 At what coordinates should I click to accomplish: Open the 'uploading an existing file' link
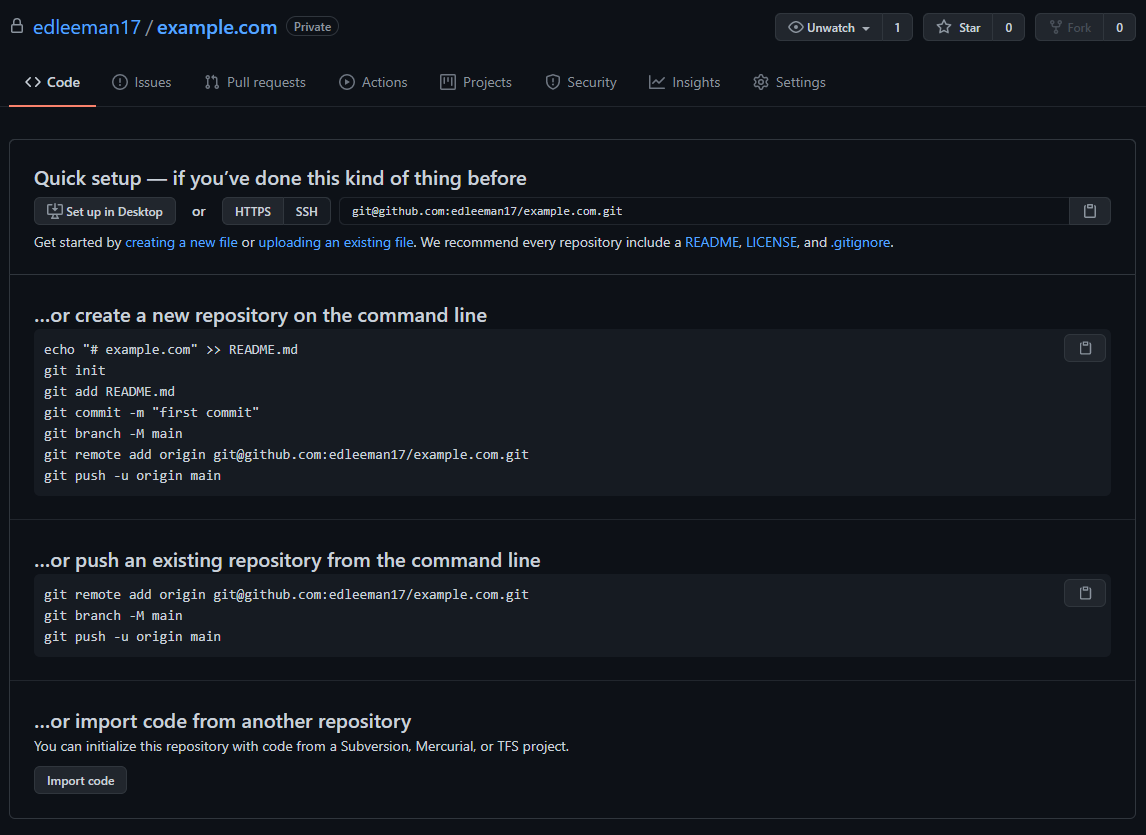[336, 242]
